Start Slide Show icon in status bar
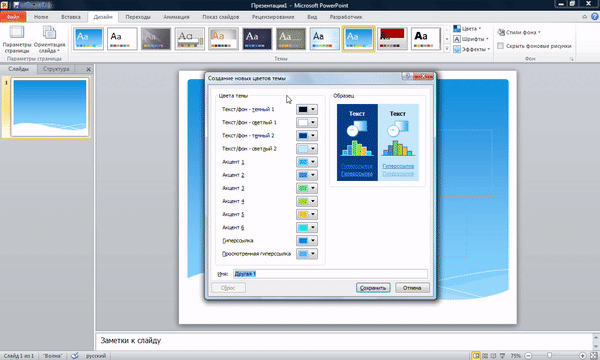Image resolution: width=600 pixels, height=360 pixels. [x=502, y=356]
